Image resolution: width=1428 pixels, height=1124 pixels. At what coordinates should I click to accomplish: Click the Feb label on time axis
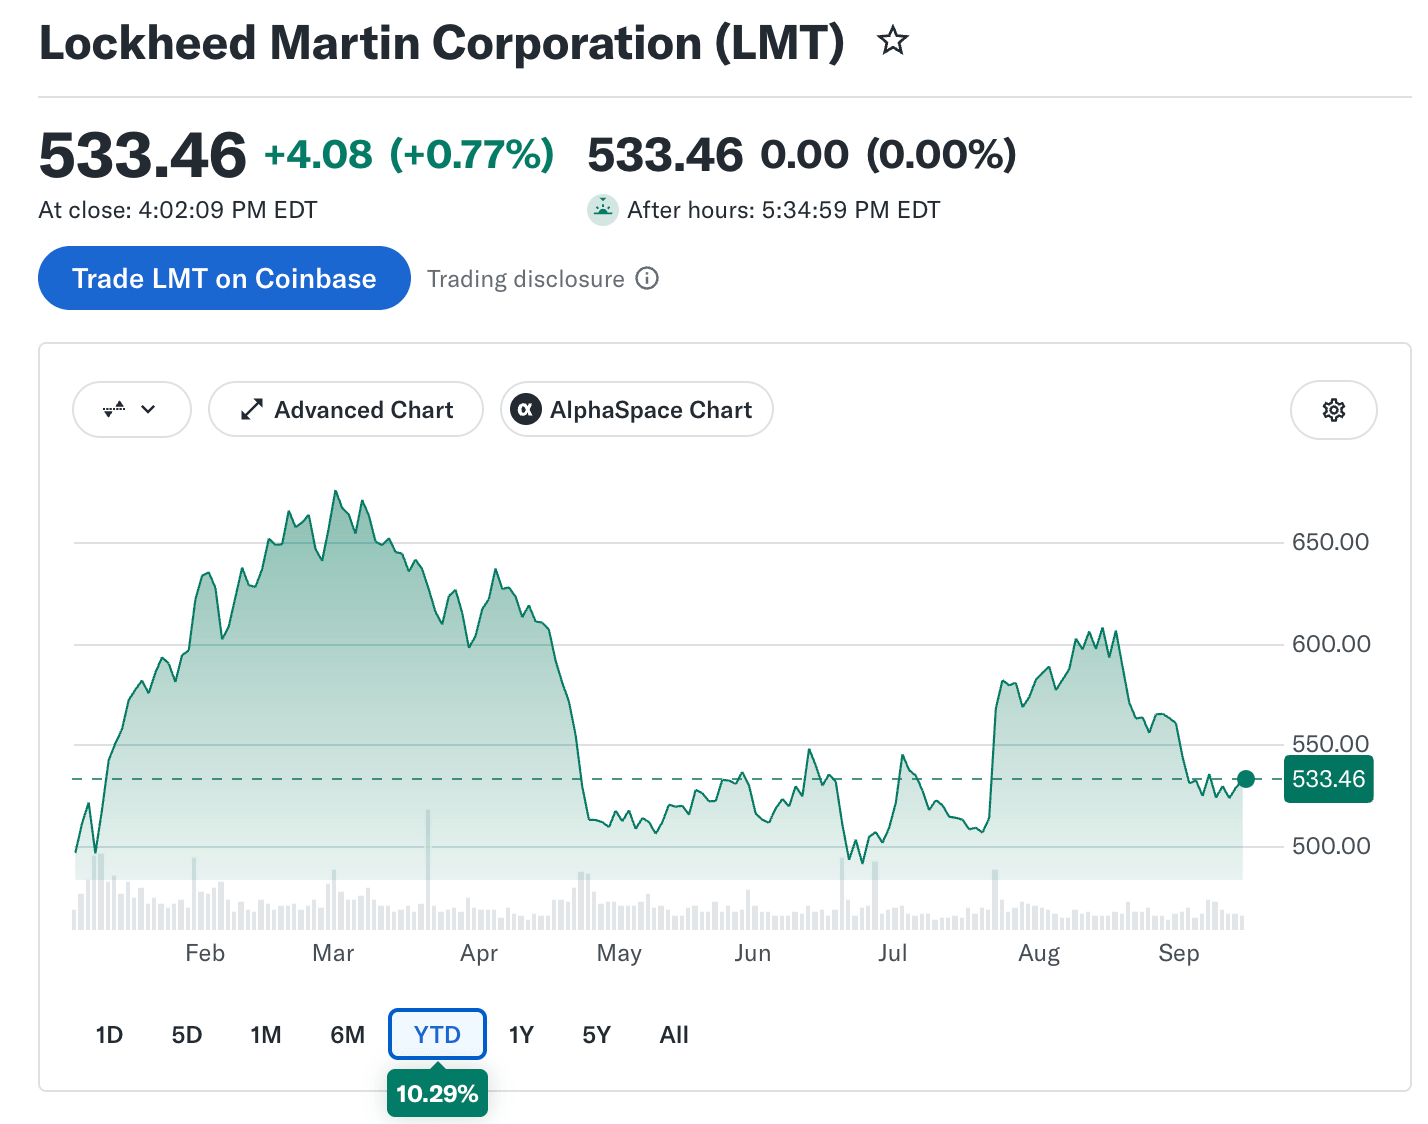pyautogui.click(x=205, y=953)
